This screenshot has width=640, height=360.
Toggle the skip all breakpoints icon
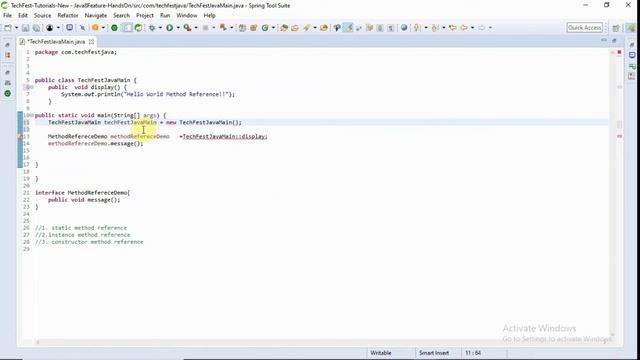[82, 28]
